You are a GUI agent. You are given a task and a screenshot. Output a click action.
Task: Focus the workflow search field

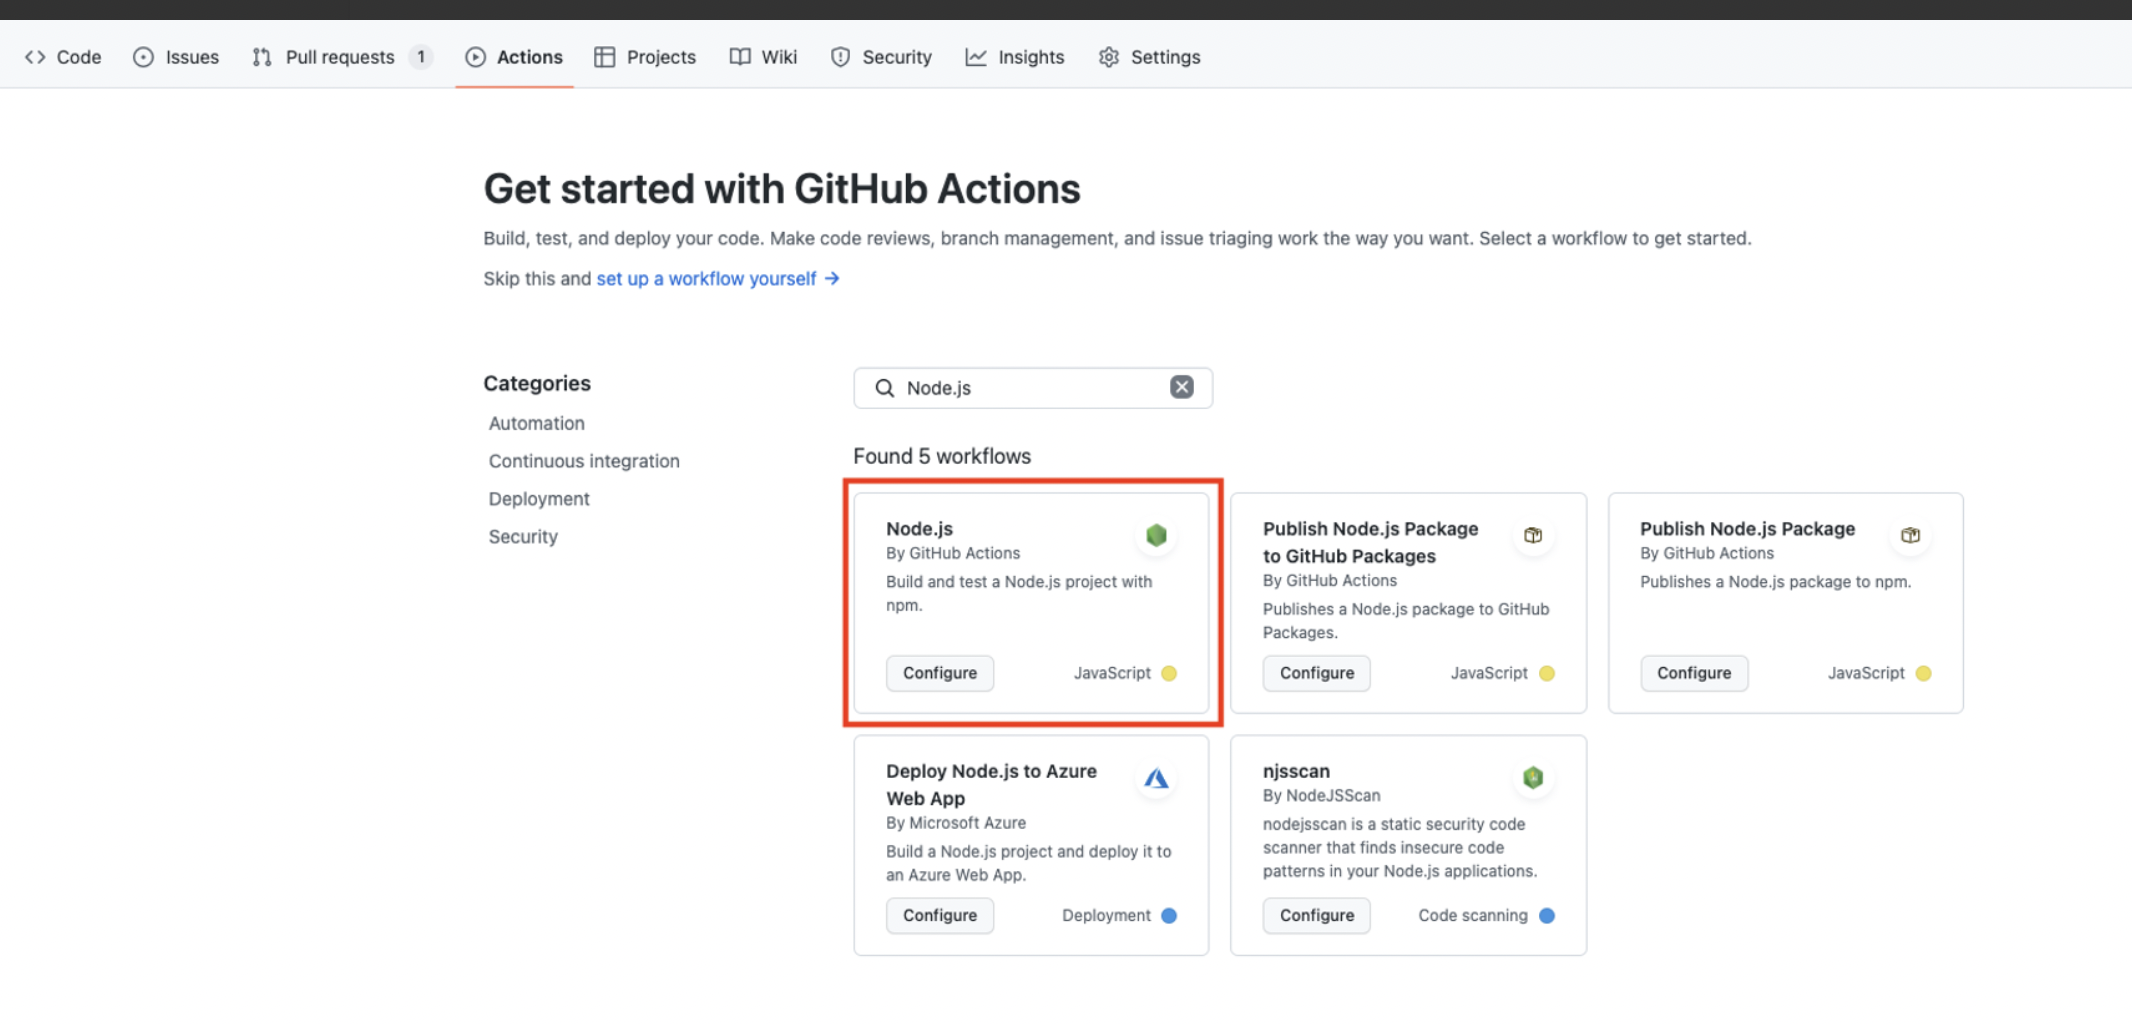1033,388
